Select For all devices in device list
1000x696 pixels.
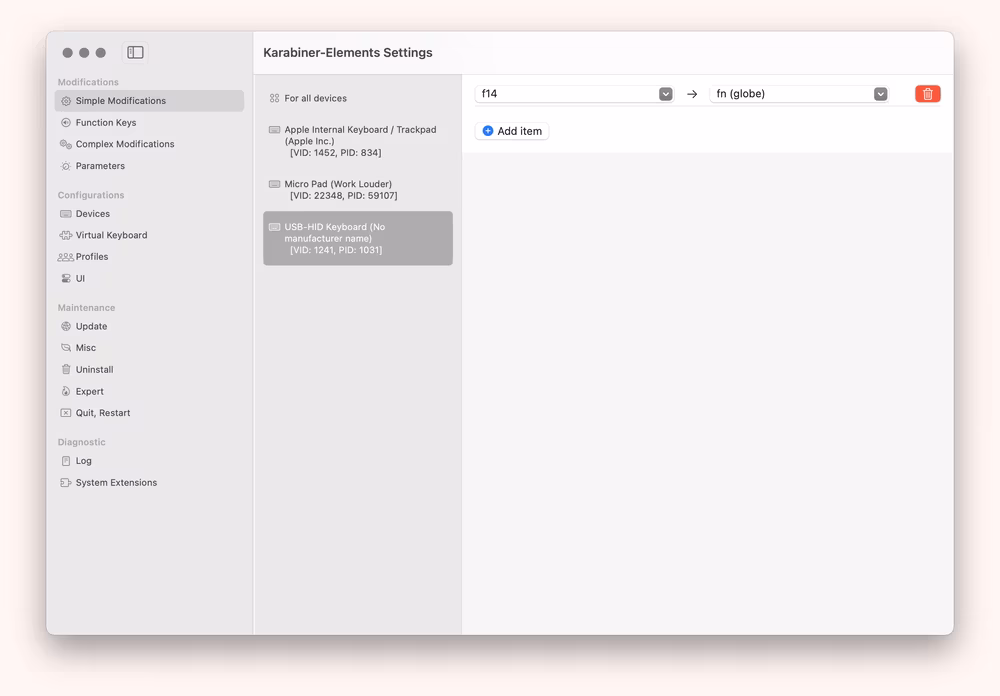point(315,98)
